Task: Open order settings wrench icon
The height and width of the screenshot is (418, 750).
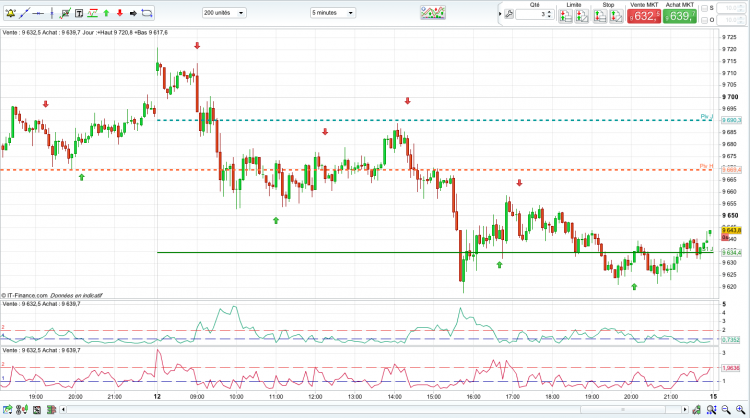Action: tap(509, 14)
